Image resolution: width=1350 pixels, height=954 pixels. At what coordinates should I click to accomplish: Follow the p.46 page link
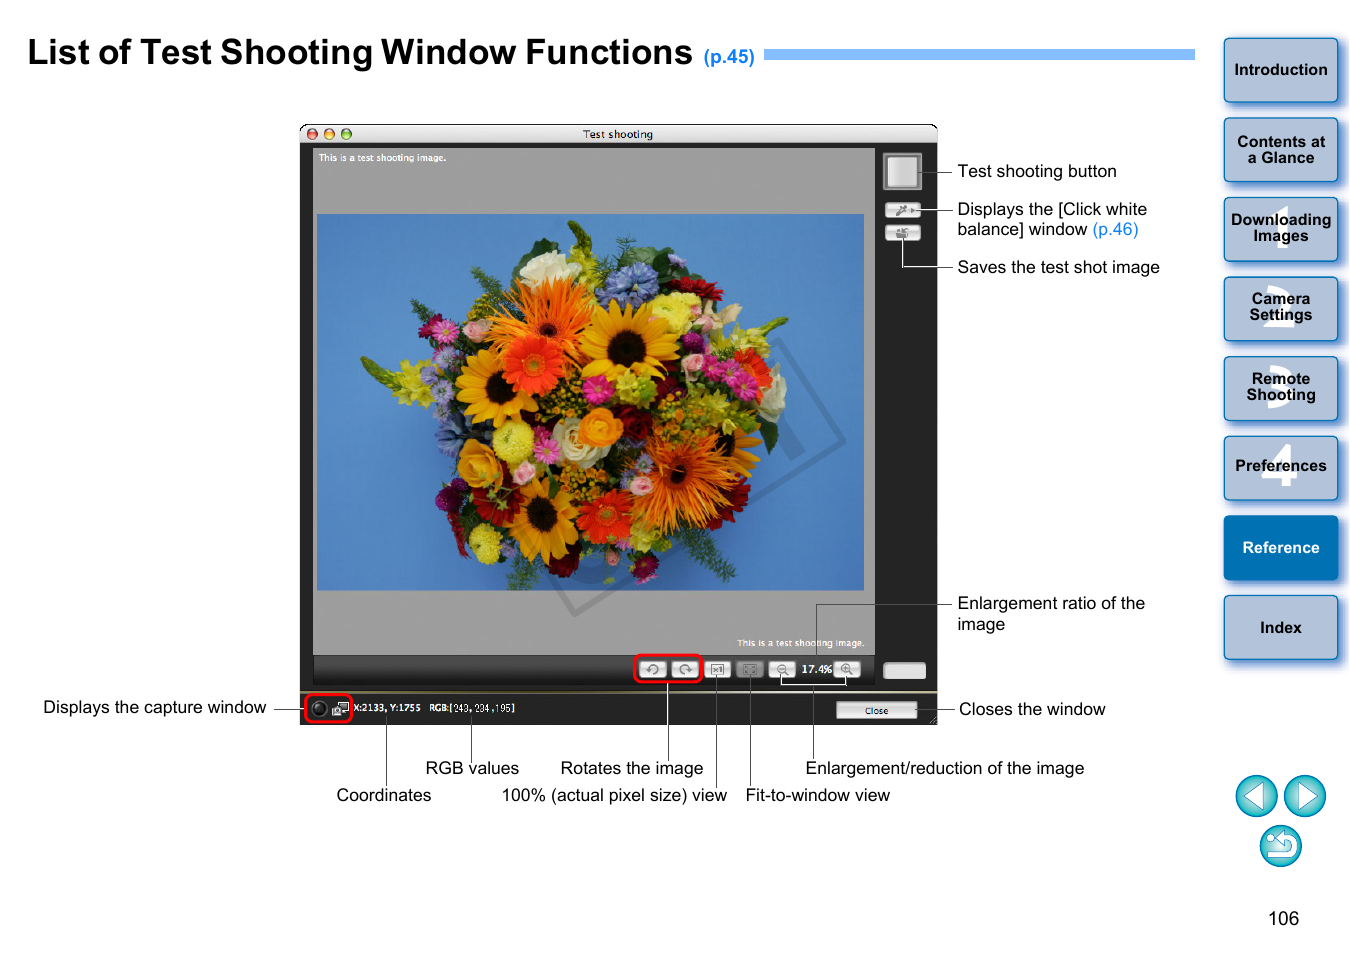tap(1115, 230)
